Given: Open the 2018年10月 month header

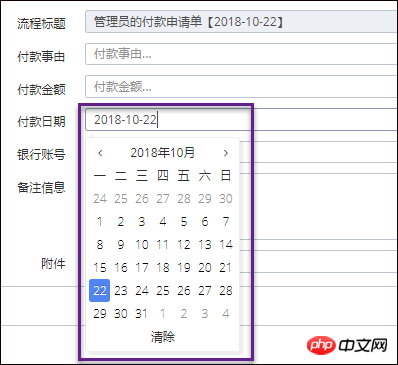Looking at the screenshot, I should click(x=163, y=153).
